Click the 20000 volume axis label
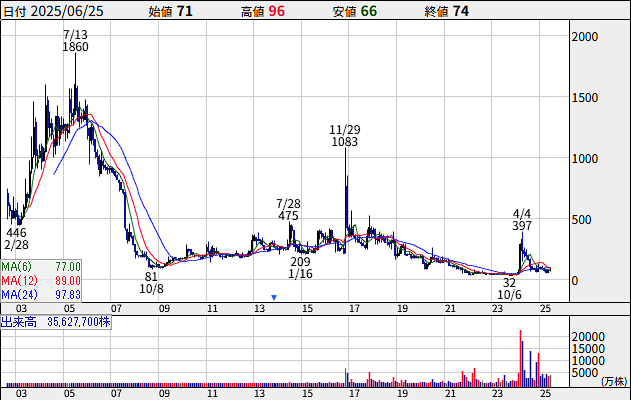 [588, 336]
